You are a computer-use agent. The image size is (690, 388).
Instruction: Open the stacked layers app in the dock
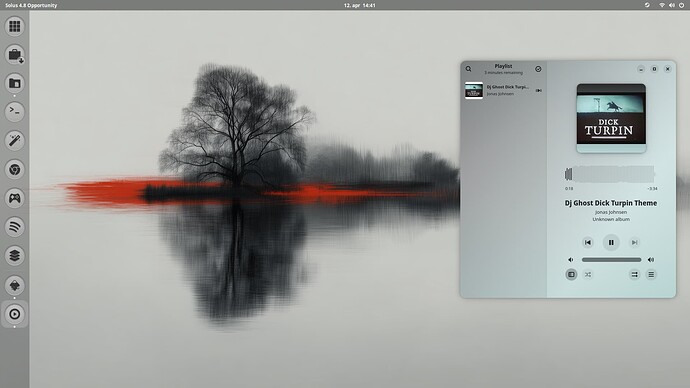tap(15, 255)
